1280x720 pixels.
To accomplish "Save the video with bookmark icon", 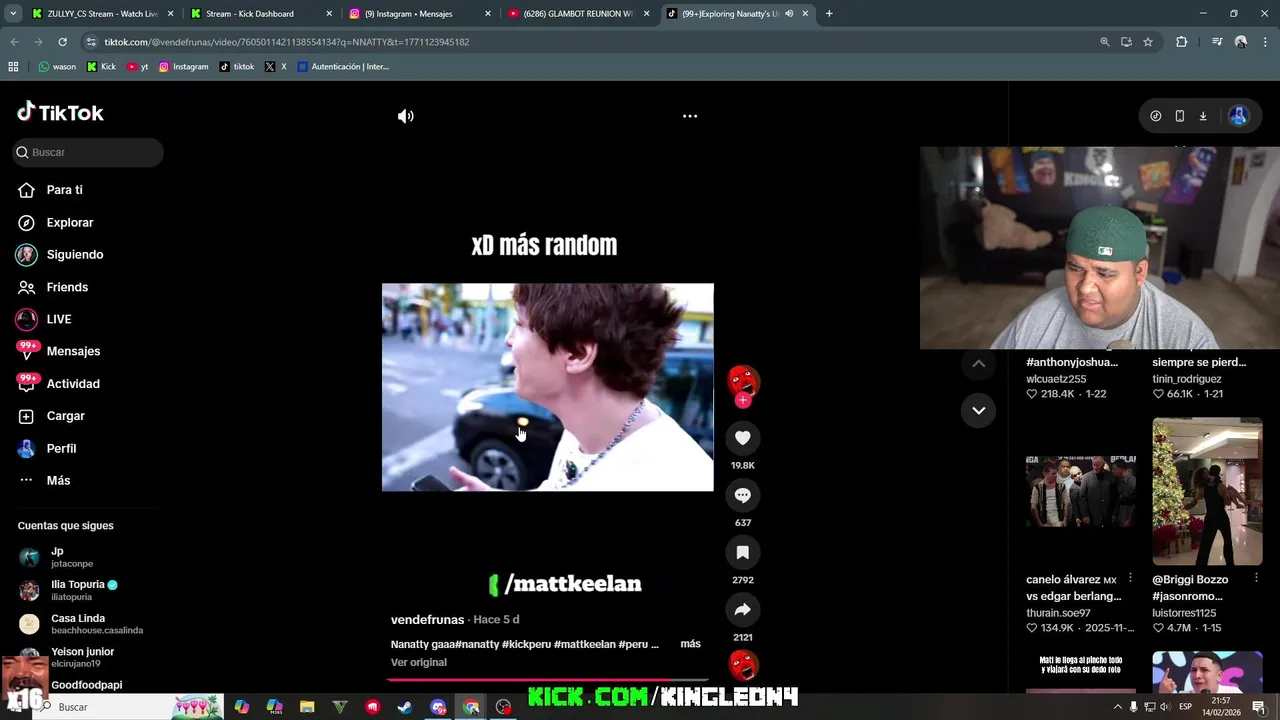I will point(743,552).
